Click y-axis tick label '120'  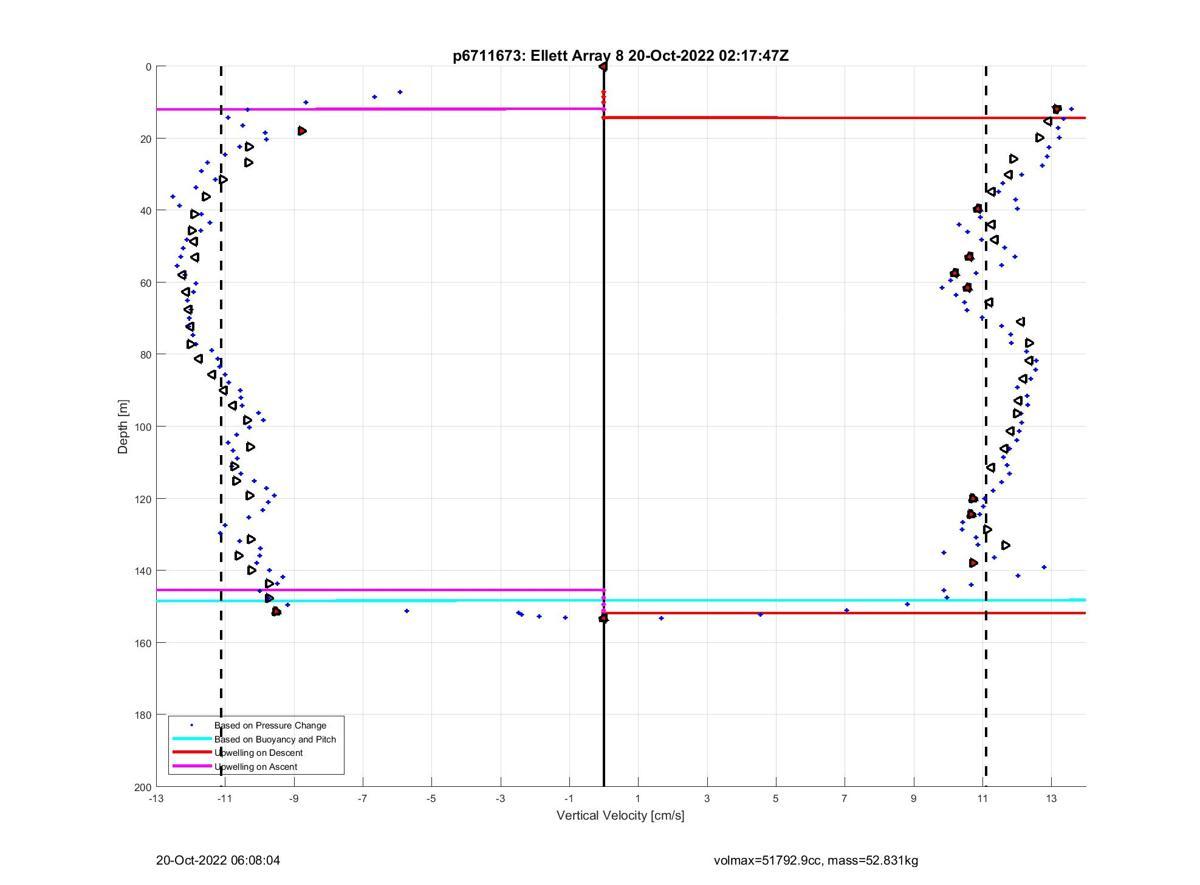tap(142, 499)
